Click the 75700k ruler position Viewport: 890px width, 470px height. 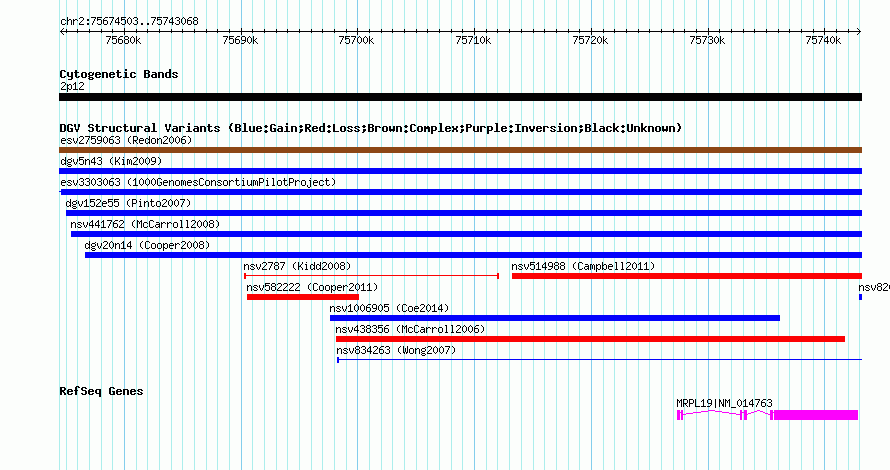356,40
